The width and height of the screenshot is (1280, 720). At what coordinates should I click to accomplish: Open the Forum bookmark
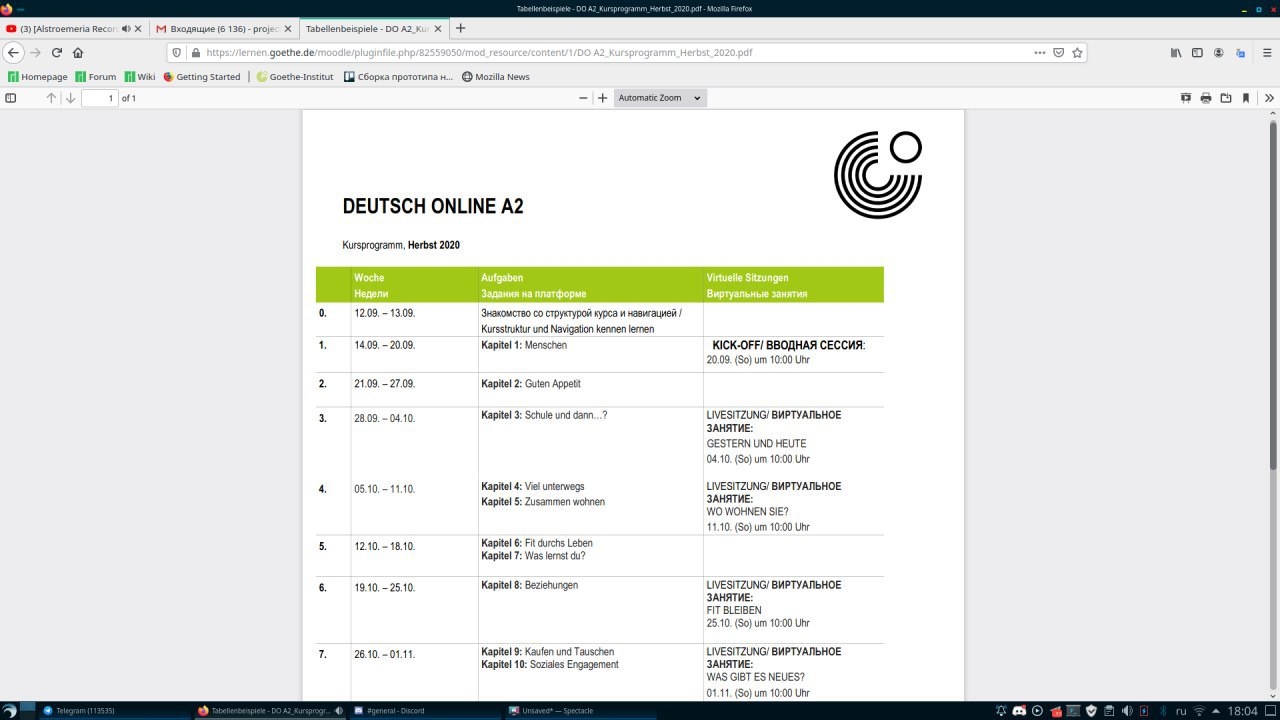point(95,76)
